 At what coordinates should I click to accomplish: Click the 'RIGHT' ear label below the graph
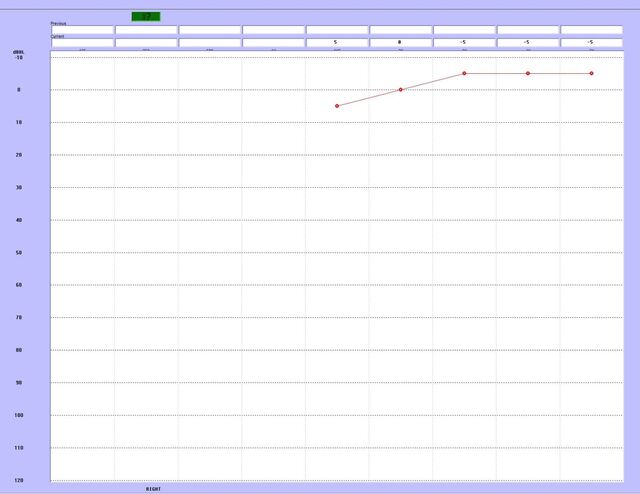[x=153, y=489]
